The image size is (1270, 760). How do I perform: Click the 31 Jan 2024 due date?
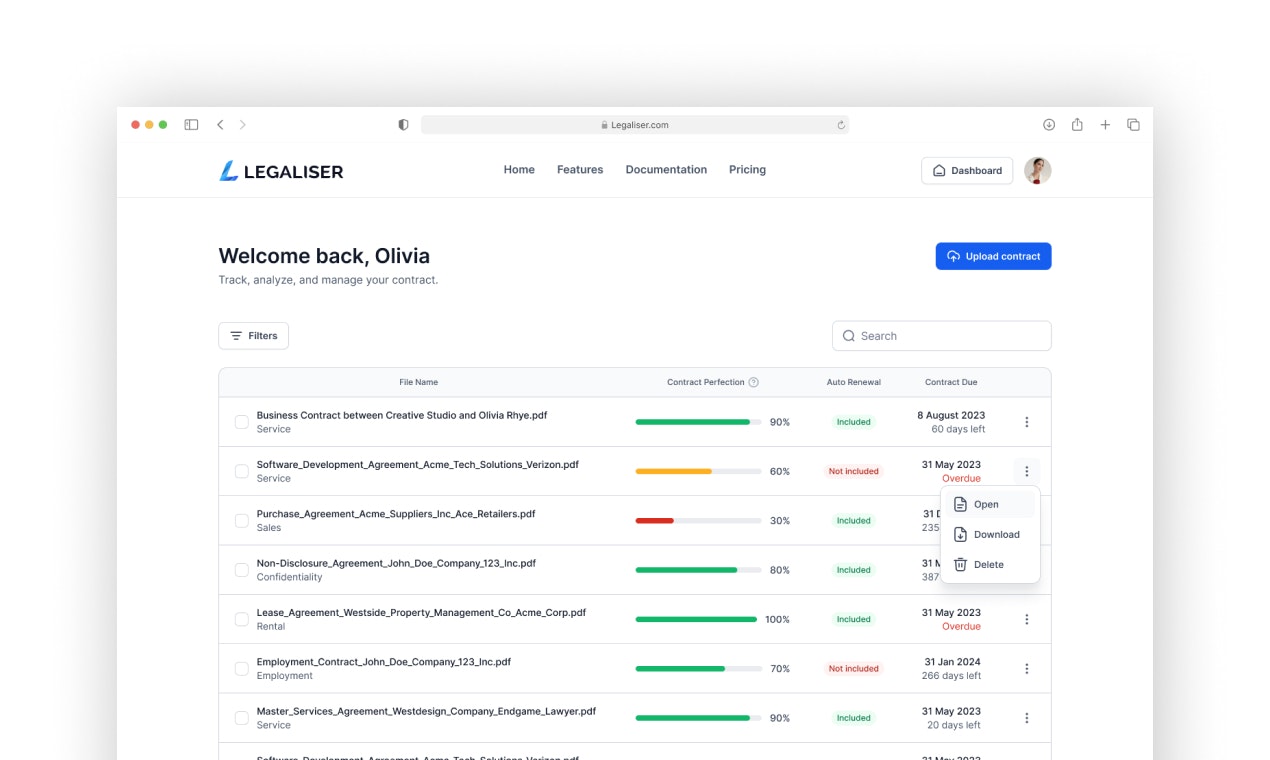(951, 662)
